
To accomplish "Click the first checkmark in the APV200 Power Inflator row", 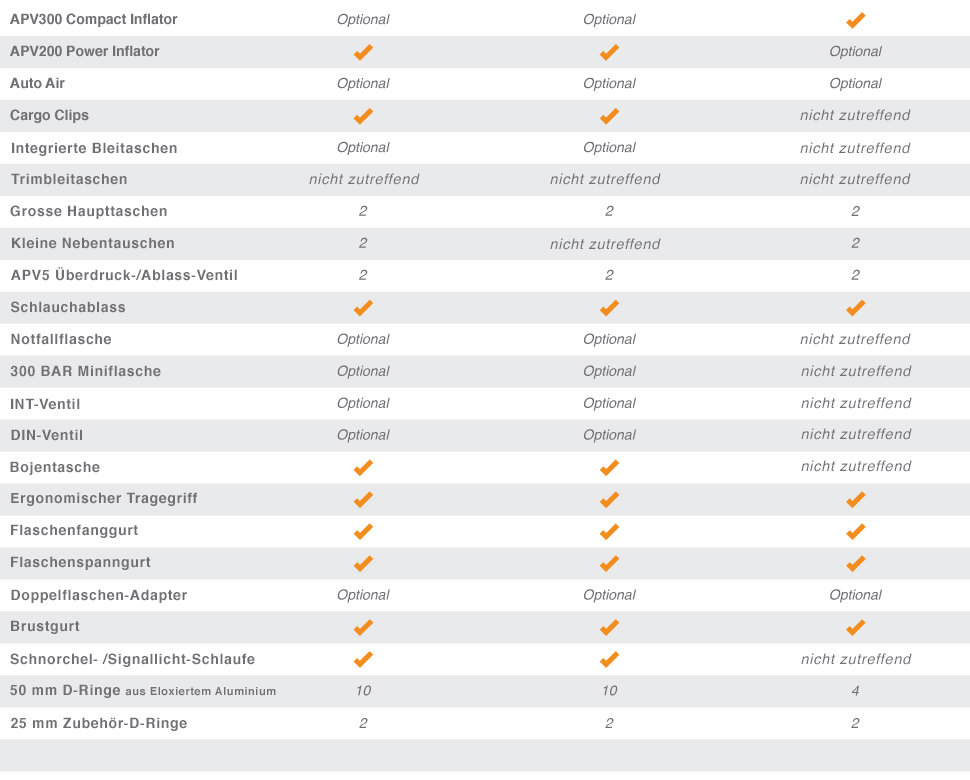I will click(x=363, y=52).
